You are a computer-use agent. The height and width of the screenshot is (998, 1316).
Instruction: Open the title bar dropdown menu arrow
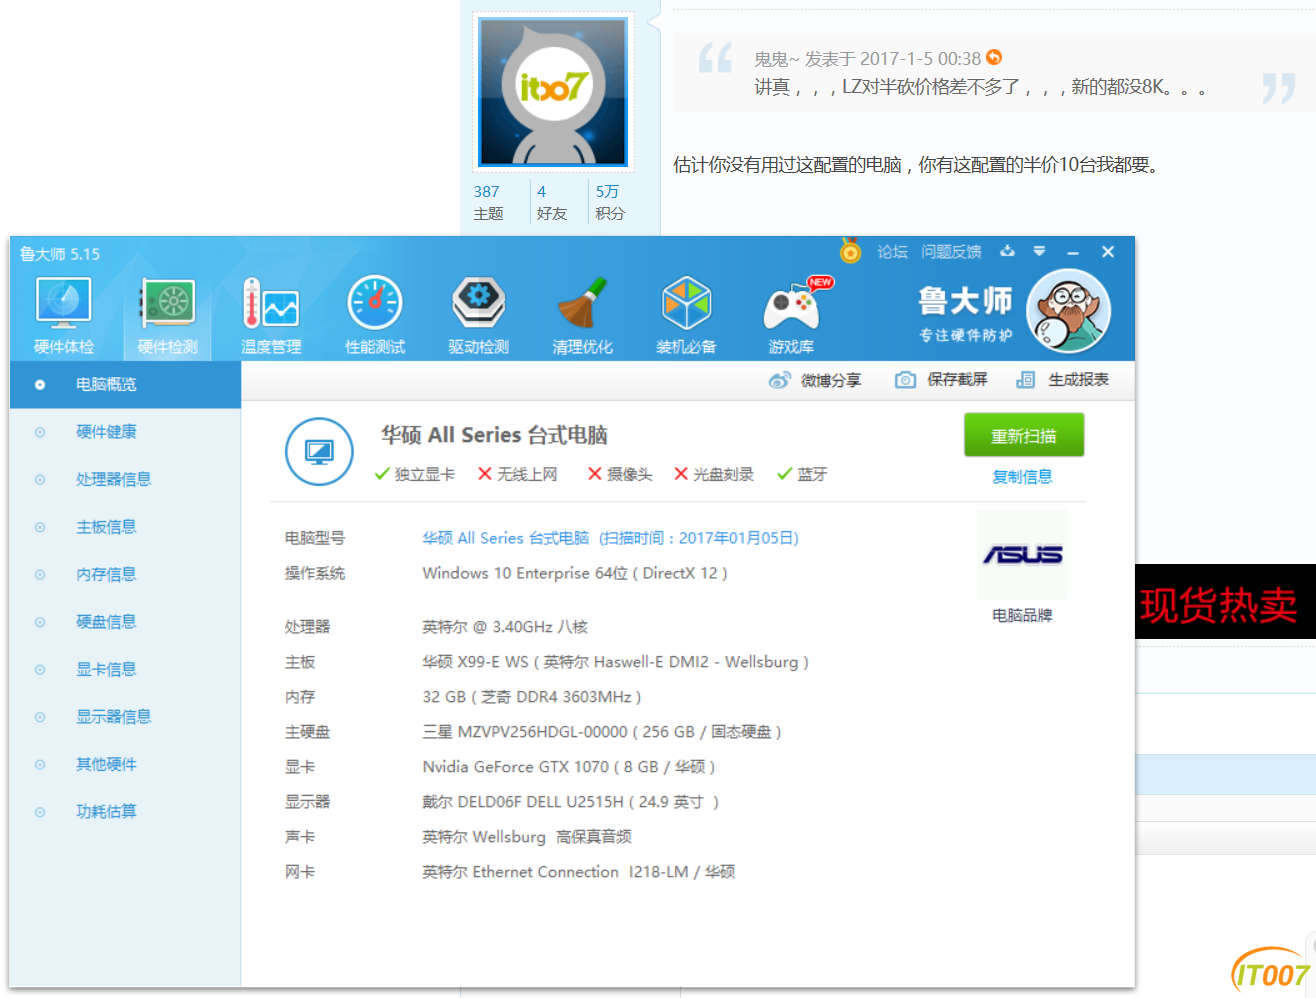pyautogui.click(x=1039, y=251)
